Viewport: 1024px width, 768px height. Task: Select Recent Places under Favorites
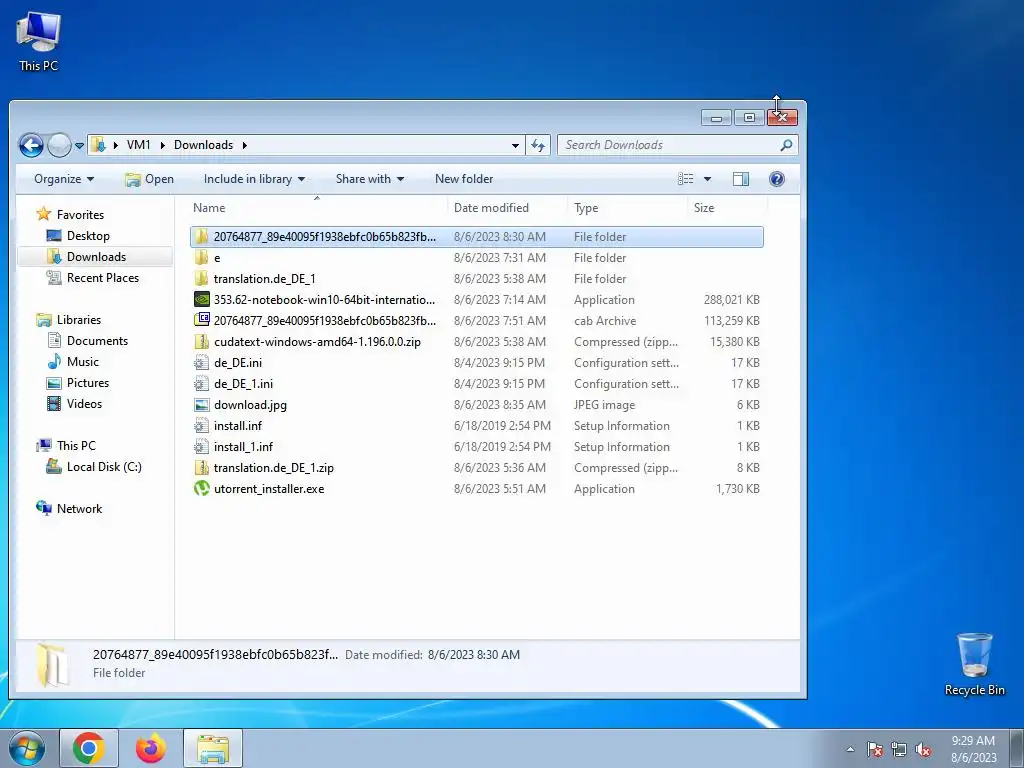coord(93,278)
